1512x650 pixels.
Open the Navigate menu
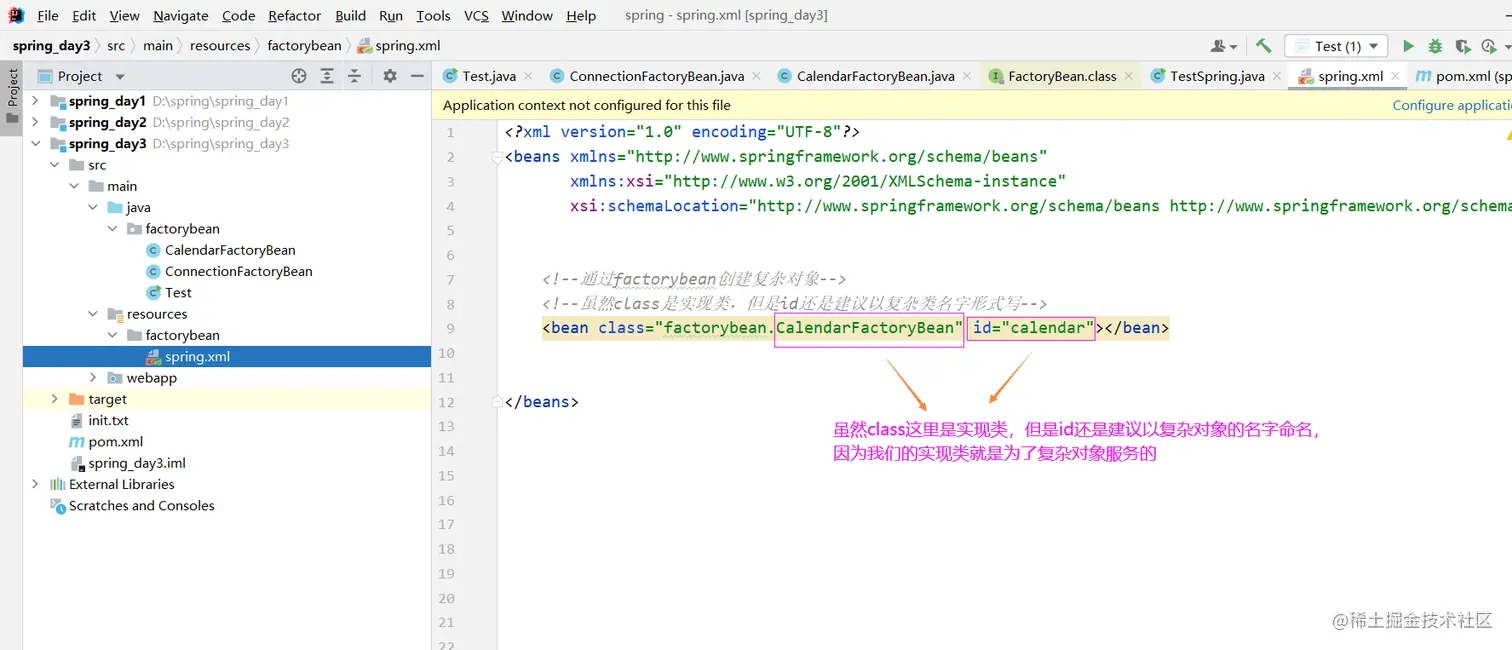click(181, 16)
